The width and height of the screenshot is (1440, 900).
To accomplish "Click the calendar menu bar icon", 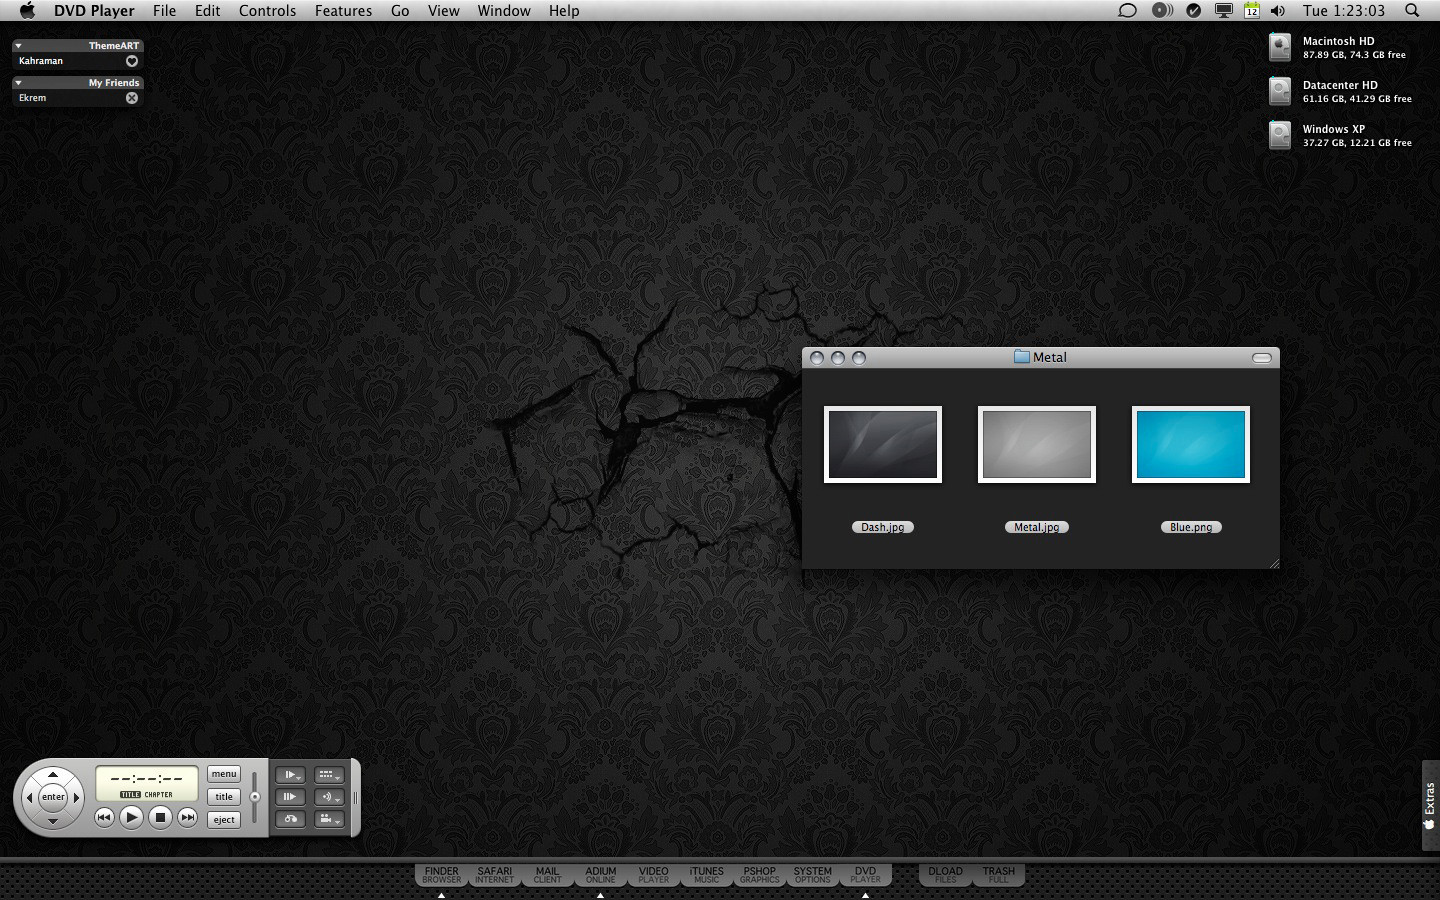I will tap(1251, 11).
